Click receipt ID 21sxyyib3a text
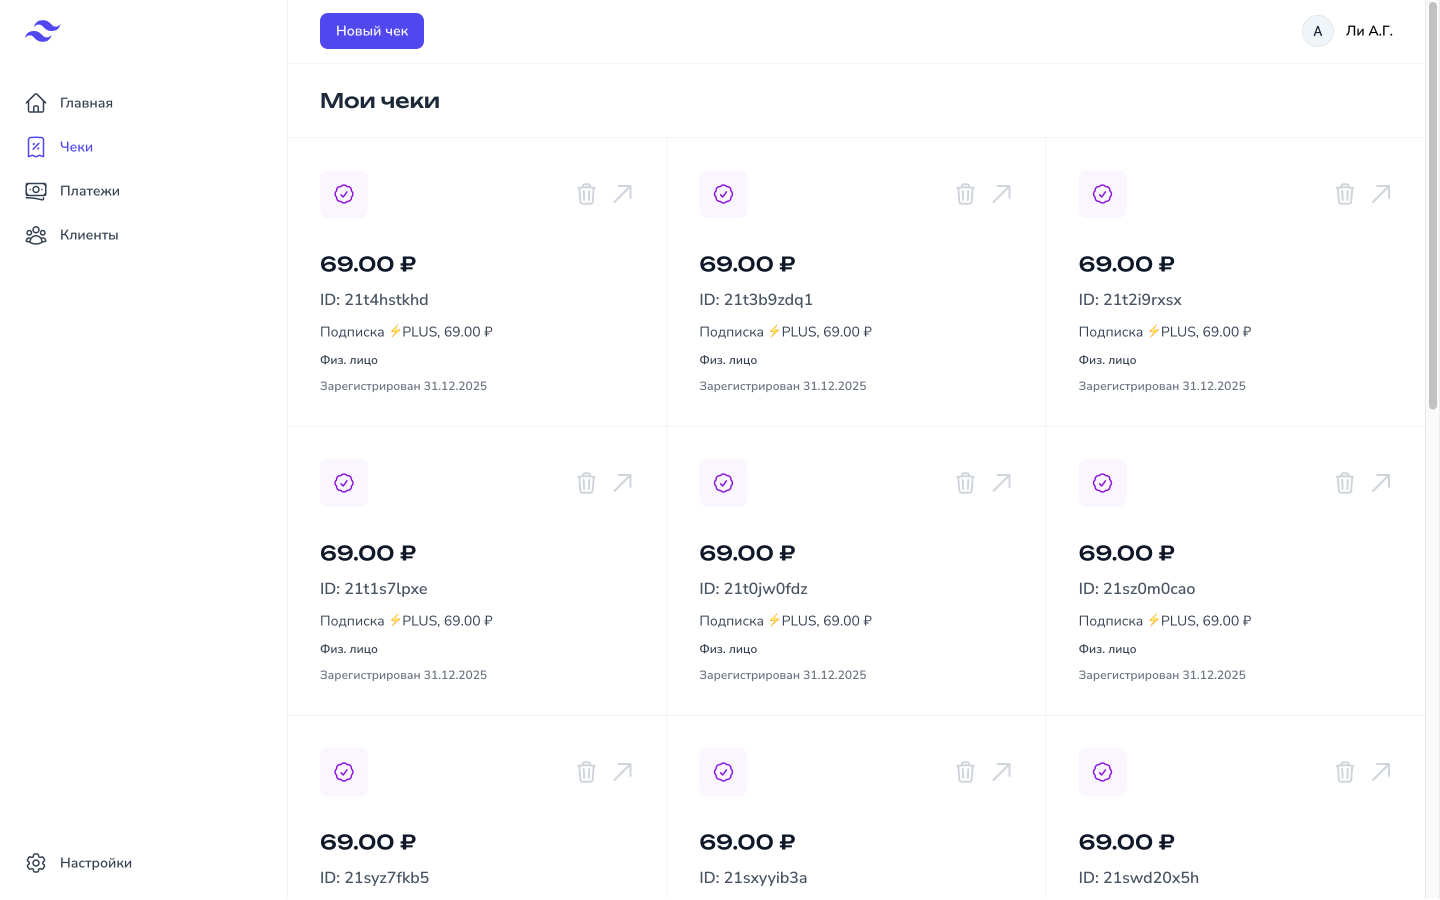Screen dimensions: 1440x900 pos(753,878)
